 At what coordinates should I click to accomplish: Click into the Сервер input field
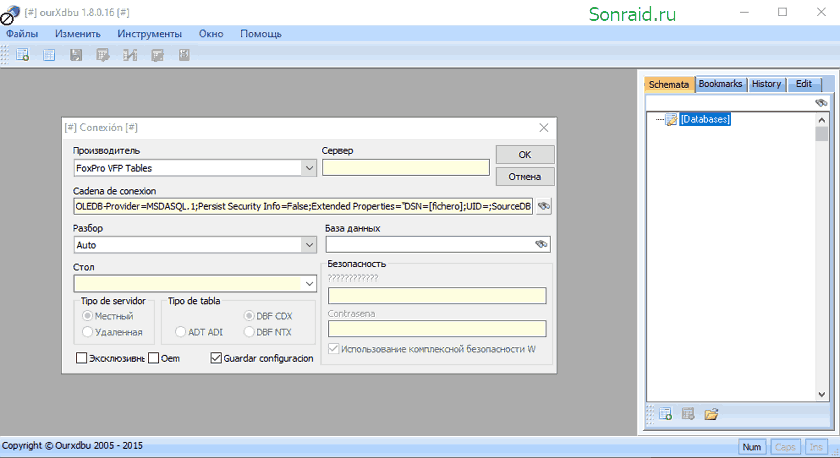pos(406,168)
